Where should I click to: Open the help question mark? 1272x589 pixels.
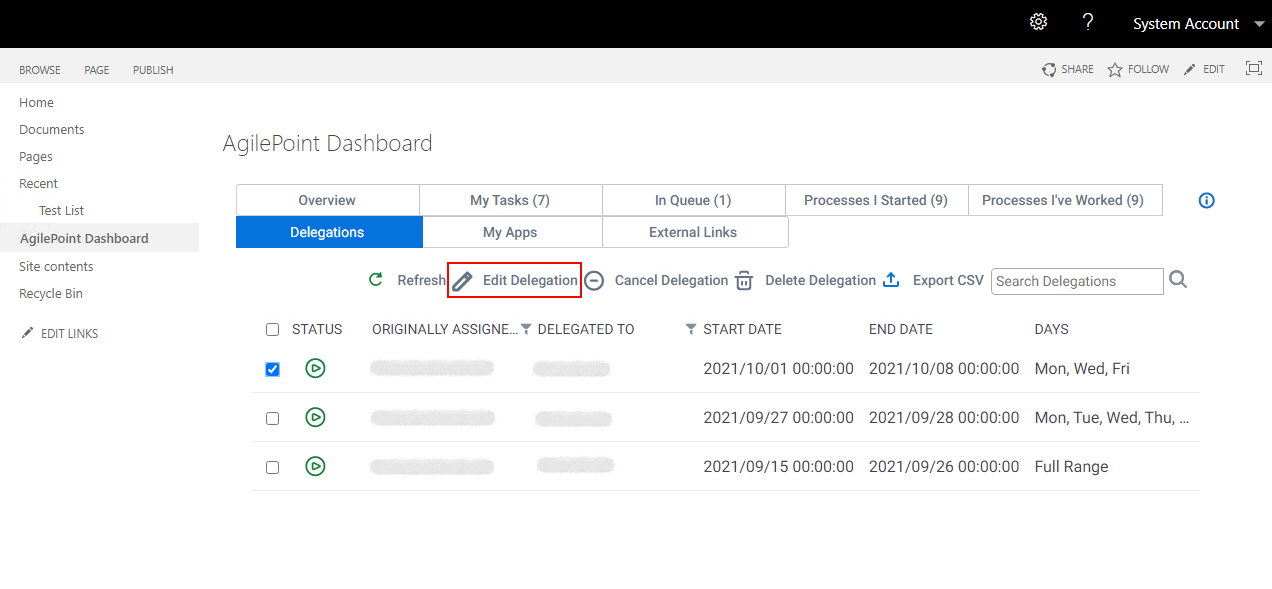[1088, 22]
